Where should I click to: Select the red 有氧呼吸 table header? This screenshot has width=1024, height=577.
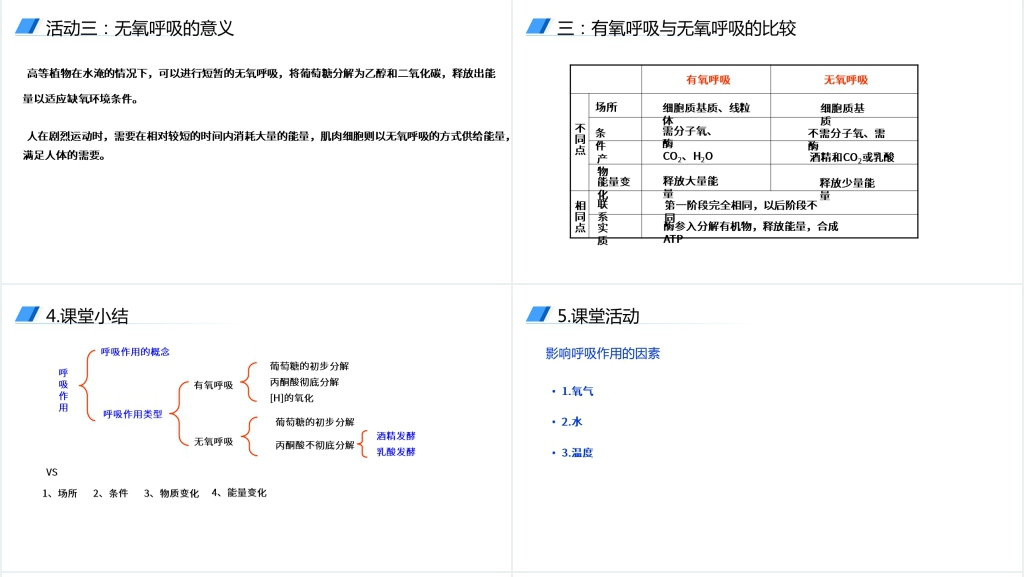click(x=707, y=80)
